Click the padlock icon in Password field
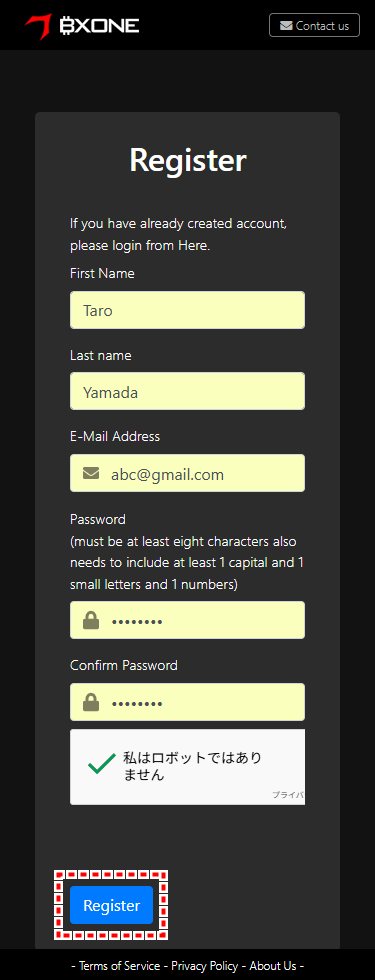This screenshot has height=980, width=375. tap(91, 620)
